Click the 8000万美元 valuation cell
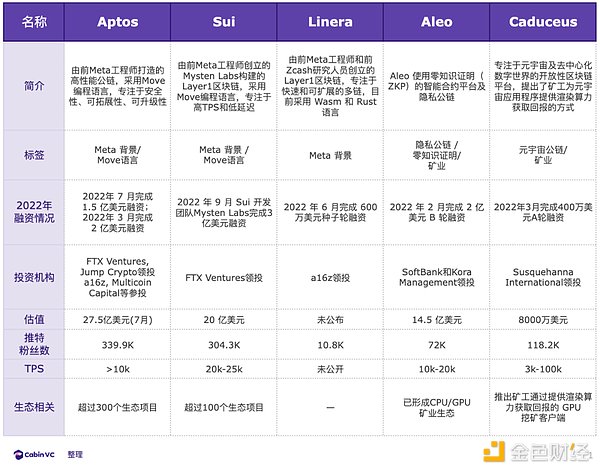The image size is (600, 473). point(543,320)
